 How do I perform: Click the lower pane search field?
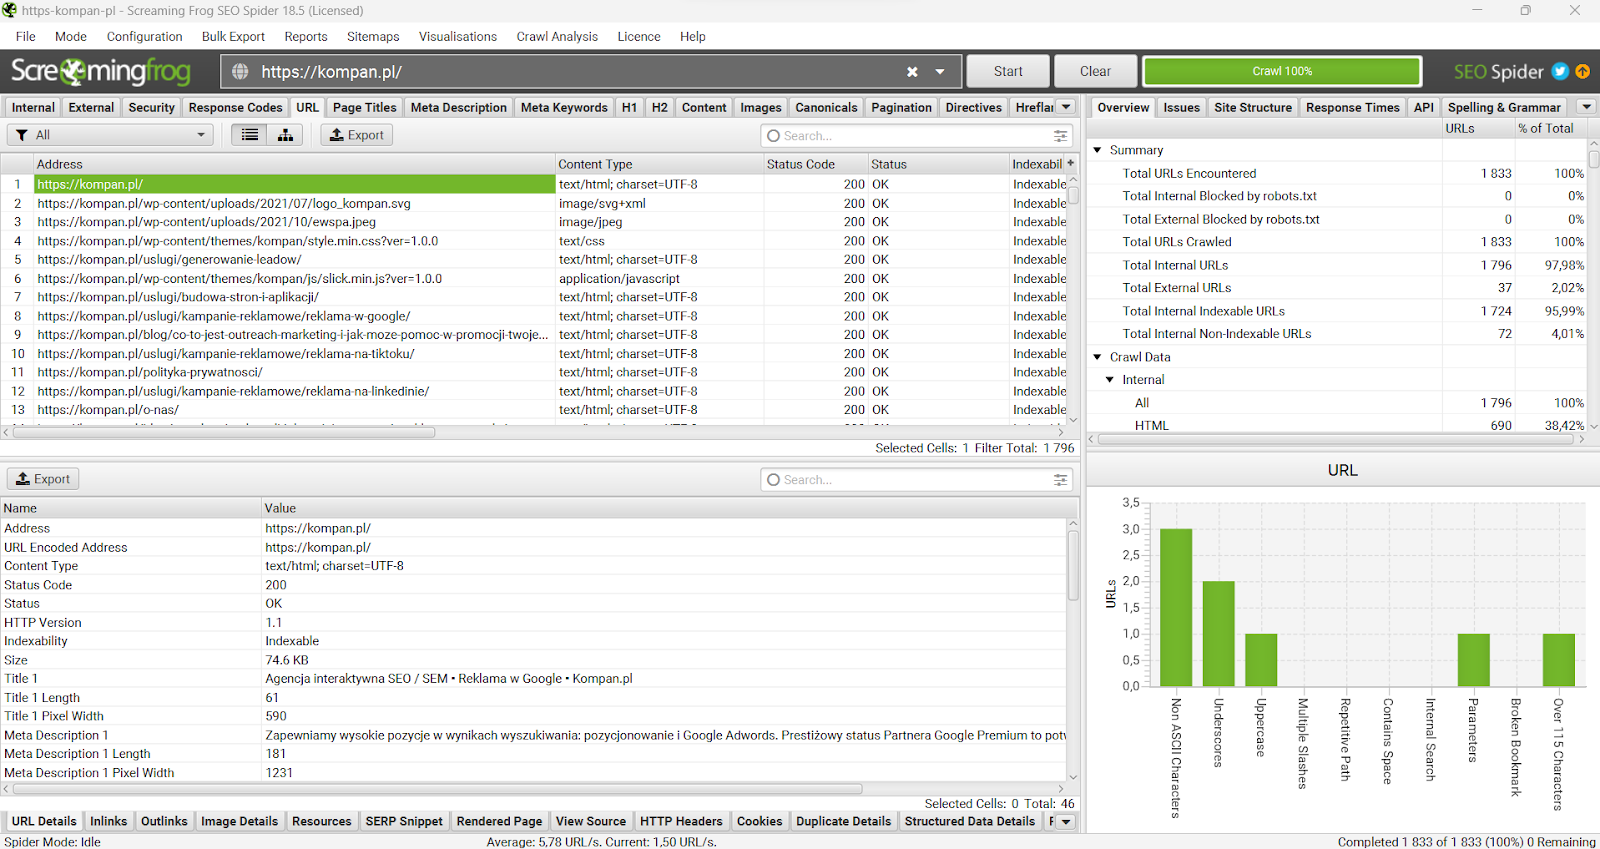click(x=915, y=480)
